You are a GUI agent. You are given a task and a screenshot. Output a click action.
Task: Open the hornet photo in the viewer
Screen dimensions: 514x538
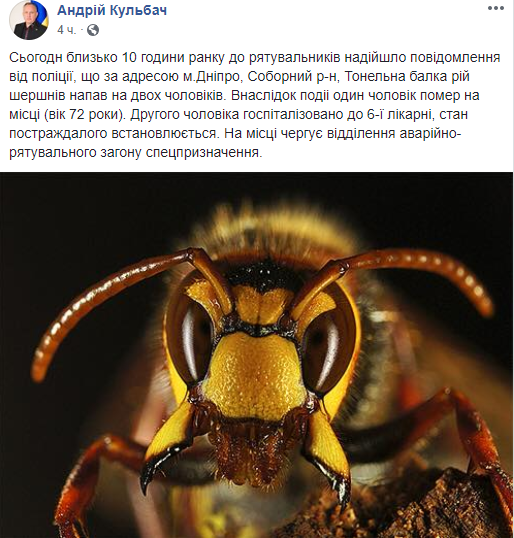click(x=256, y=355)
